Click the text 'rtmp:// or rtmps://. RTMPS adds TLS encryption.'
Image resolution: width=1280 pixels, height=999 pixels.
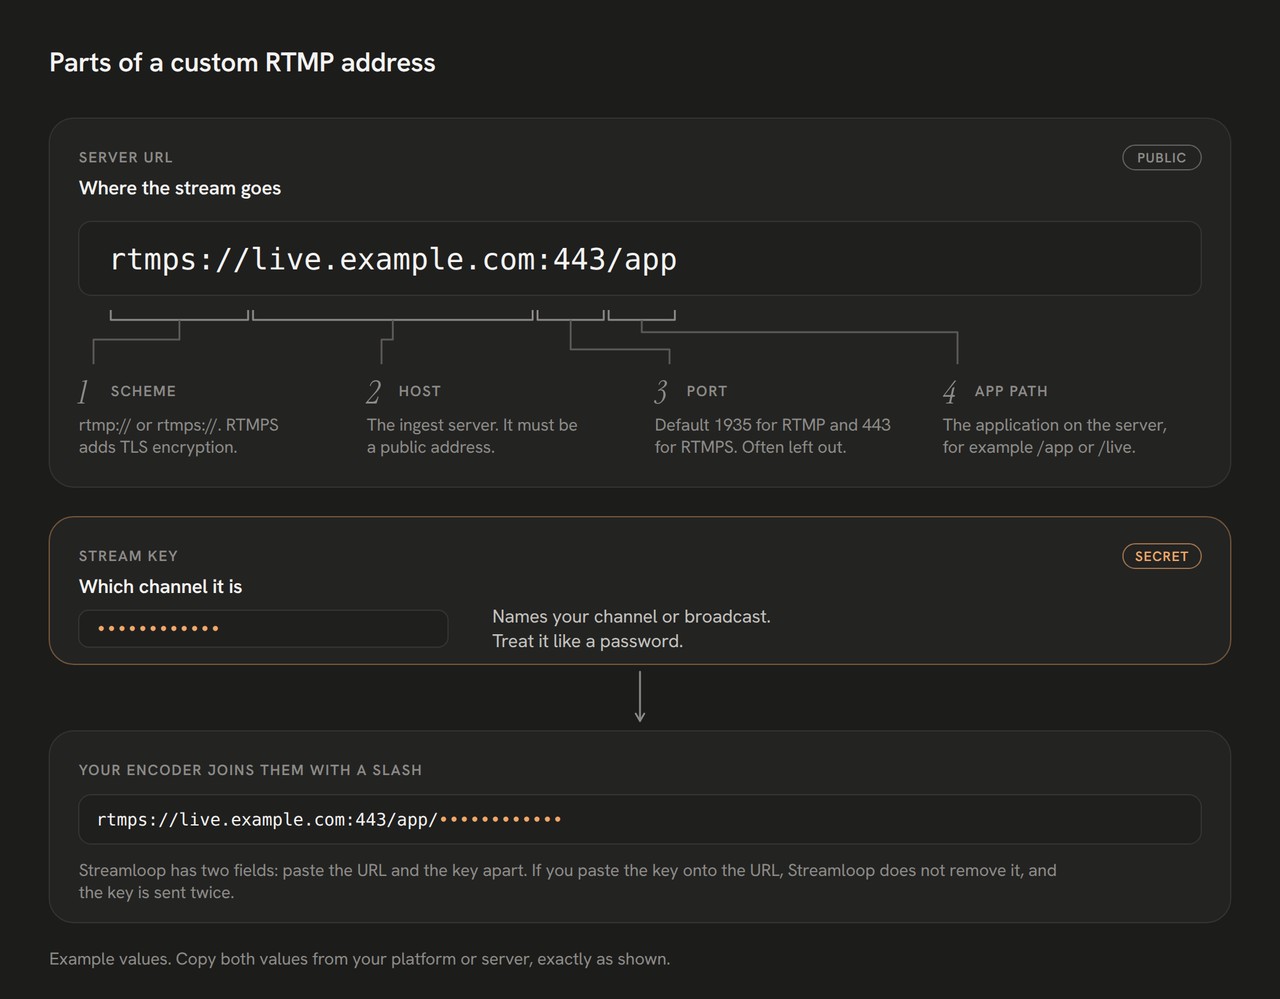(x=179, y=436)
